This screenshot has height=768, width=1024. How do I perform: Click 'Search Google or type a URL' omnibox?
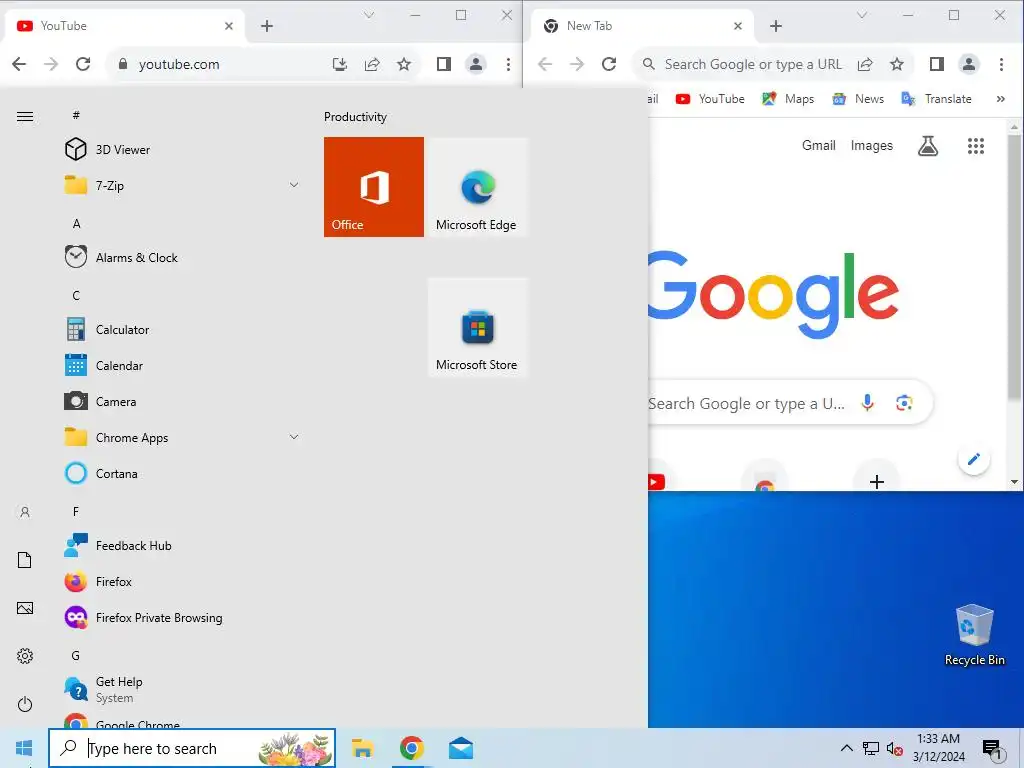click(x=753, y=64)
